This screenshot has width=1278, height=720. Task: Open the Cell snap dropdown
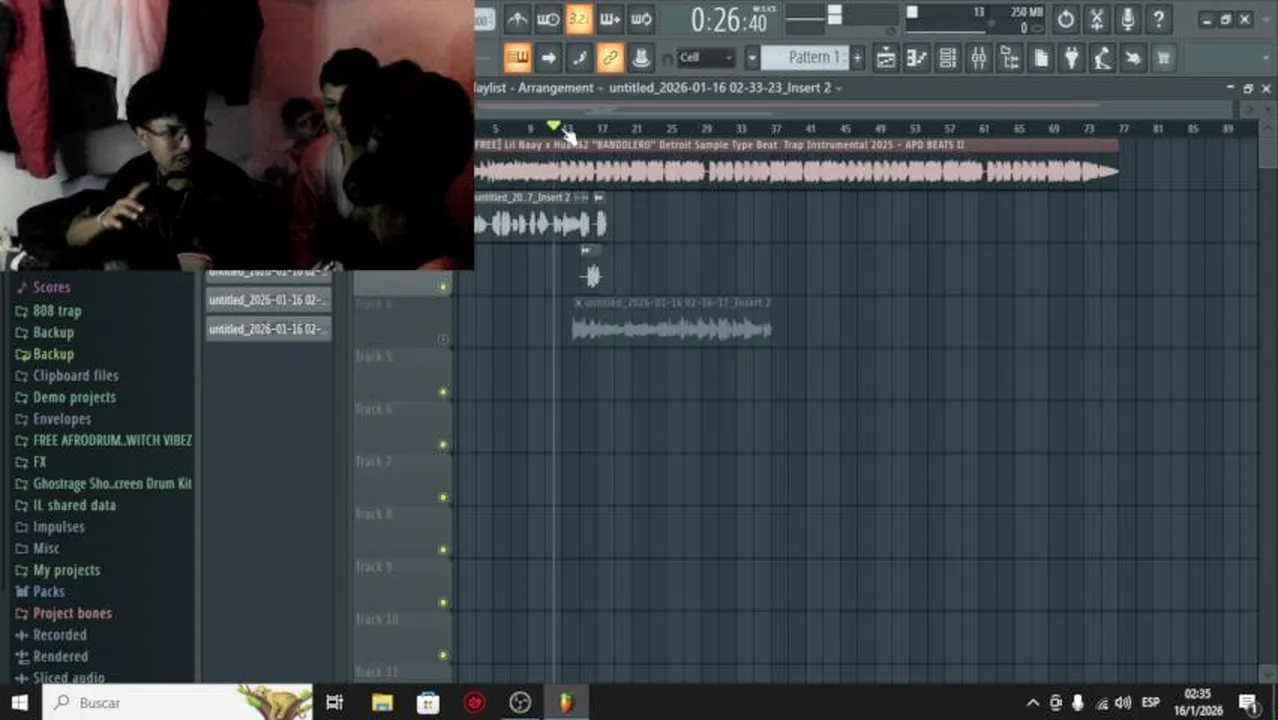(x=706, y=58)
